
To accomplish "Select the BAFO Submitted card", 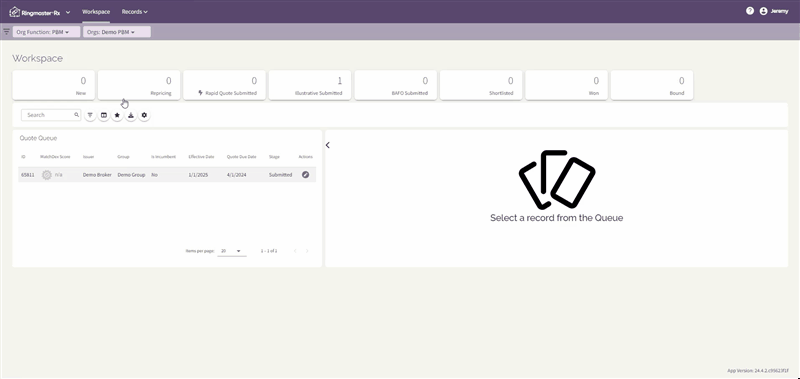I will coord(395,85).
